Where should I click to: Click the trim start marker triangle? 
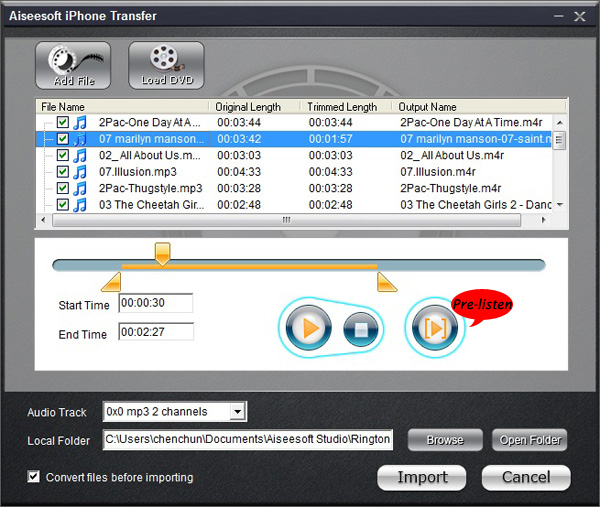click(112, 282)
